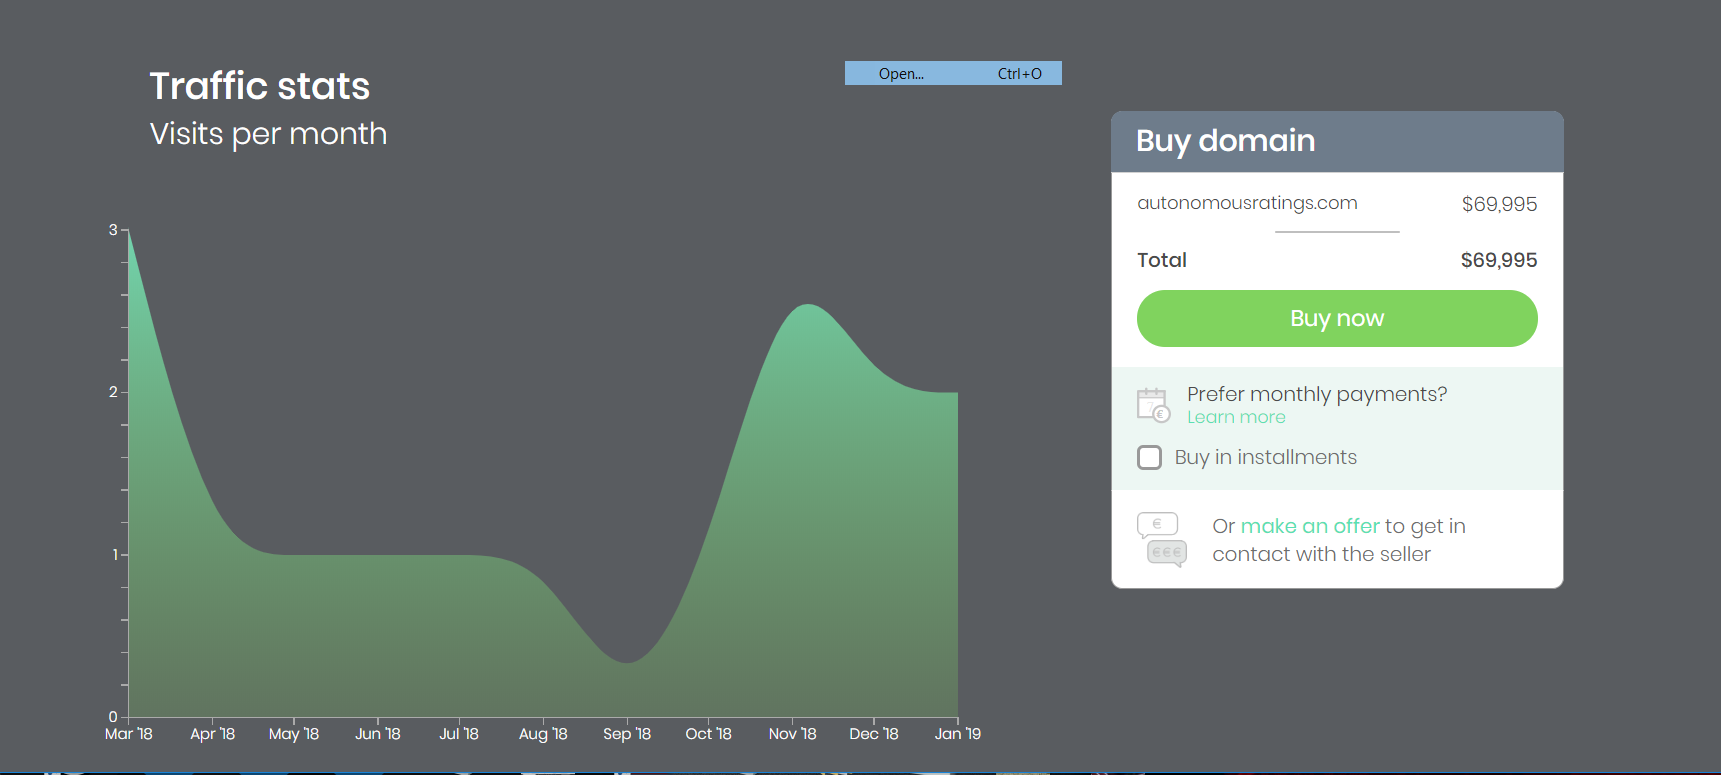Click the Sep '18 axis label
This screenshot has height=775, width=1721.
point(627,734)
